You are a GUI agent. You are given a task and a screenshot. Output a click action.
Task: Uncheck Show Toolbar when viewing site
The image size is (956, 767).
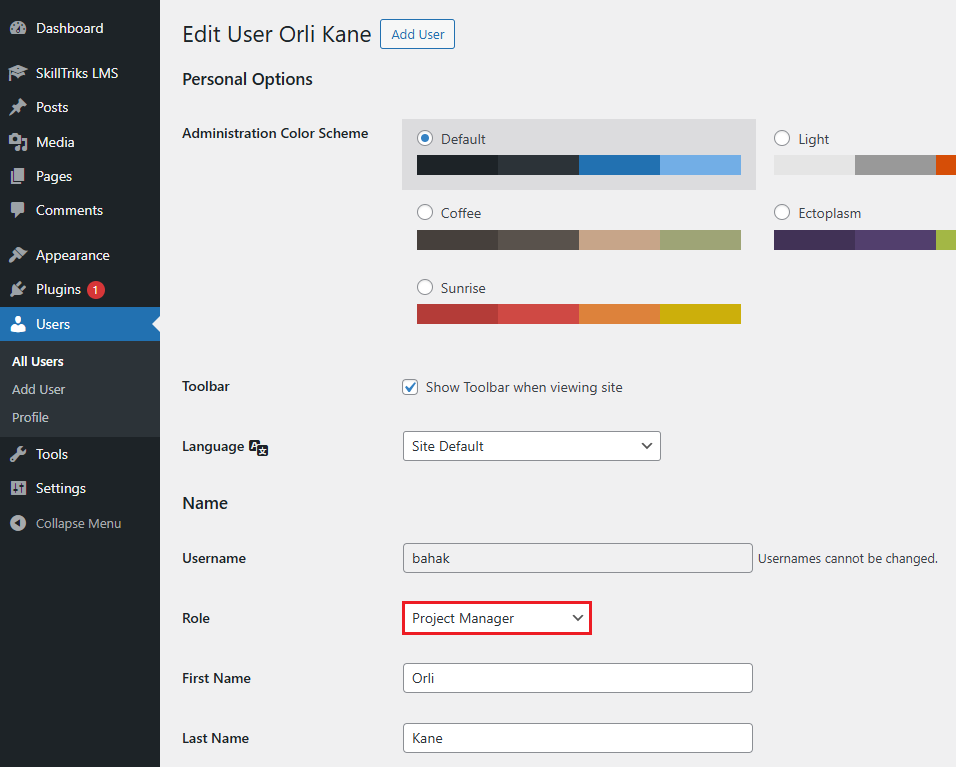coord(410,387)
